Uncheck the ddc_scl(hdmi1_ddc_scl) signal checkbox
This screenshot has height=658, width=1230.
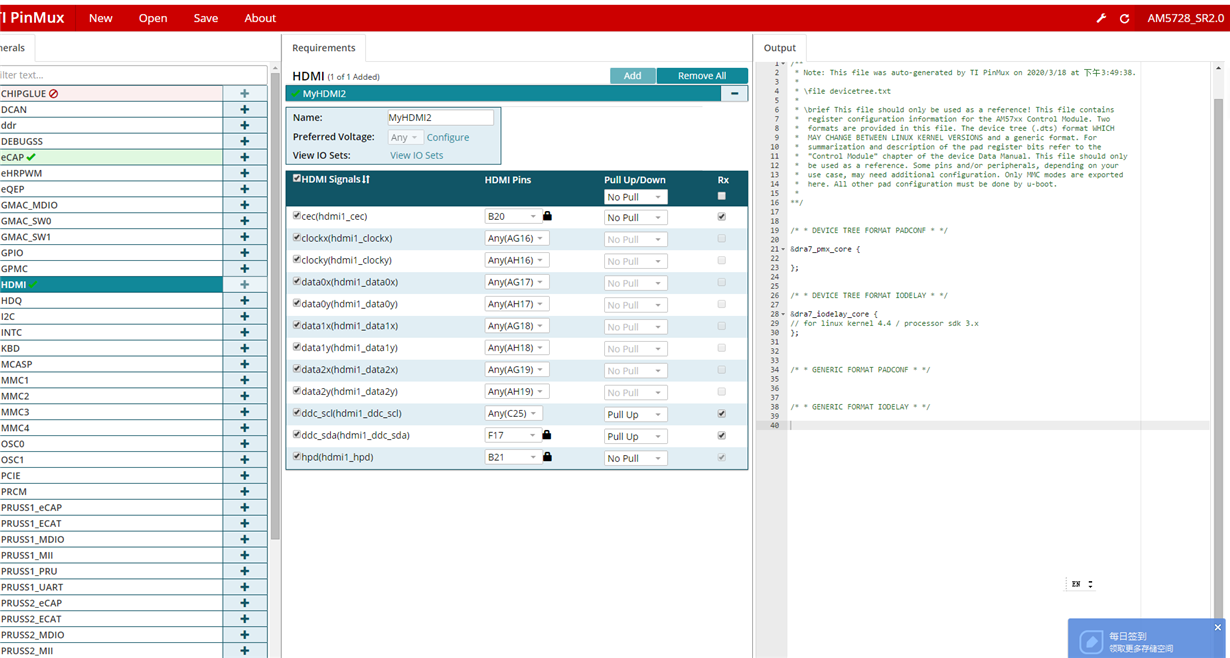coord(297,413)
